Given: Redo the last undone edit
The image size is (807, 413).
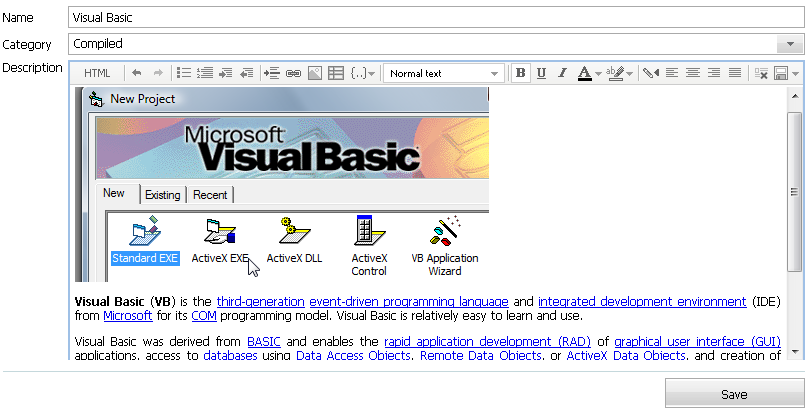Looking at the screenshot, I should (x=158, y=73).
